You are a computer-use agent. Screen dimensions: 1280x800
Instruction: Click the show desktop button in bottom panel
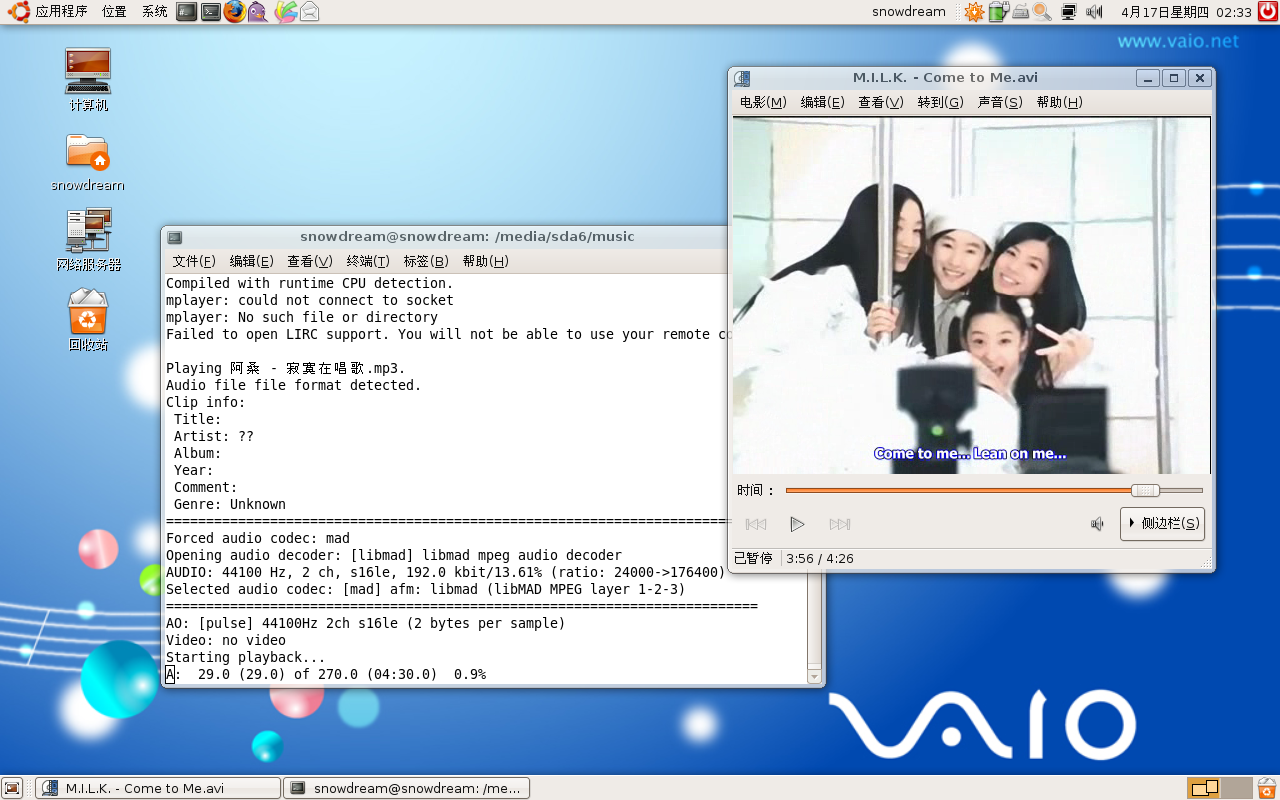[13, 788]
